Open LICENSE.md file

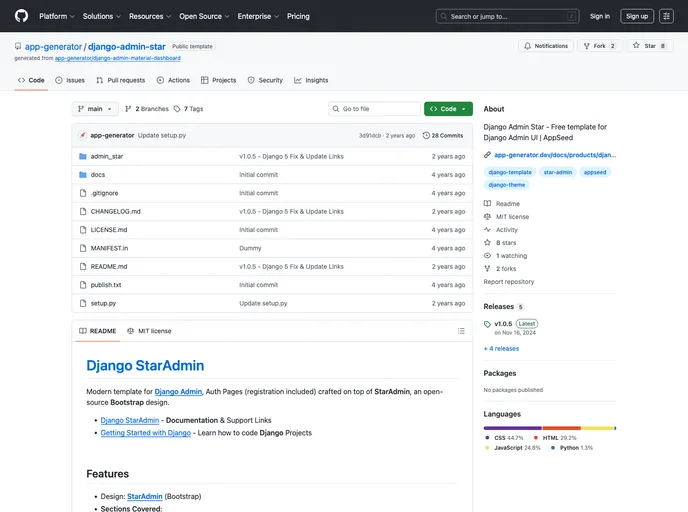[x=109, y=230]
